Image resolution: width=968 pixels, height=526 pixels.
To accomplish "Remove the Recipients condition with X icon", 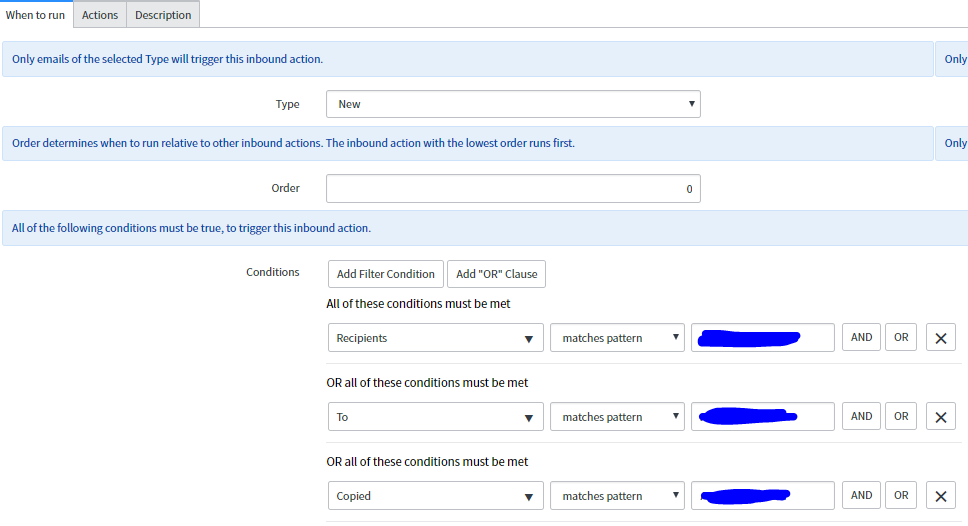I will pos(941,338).
